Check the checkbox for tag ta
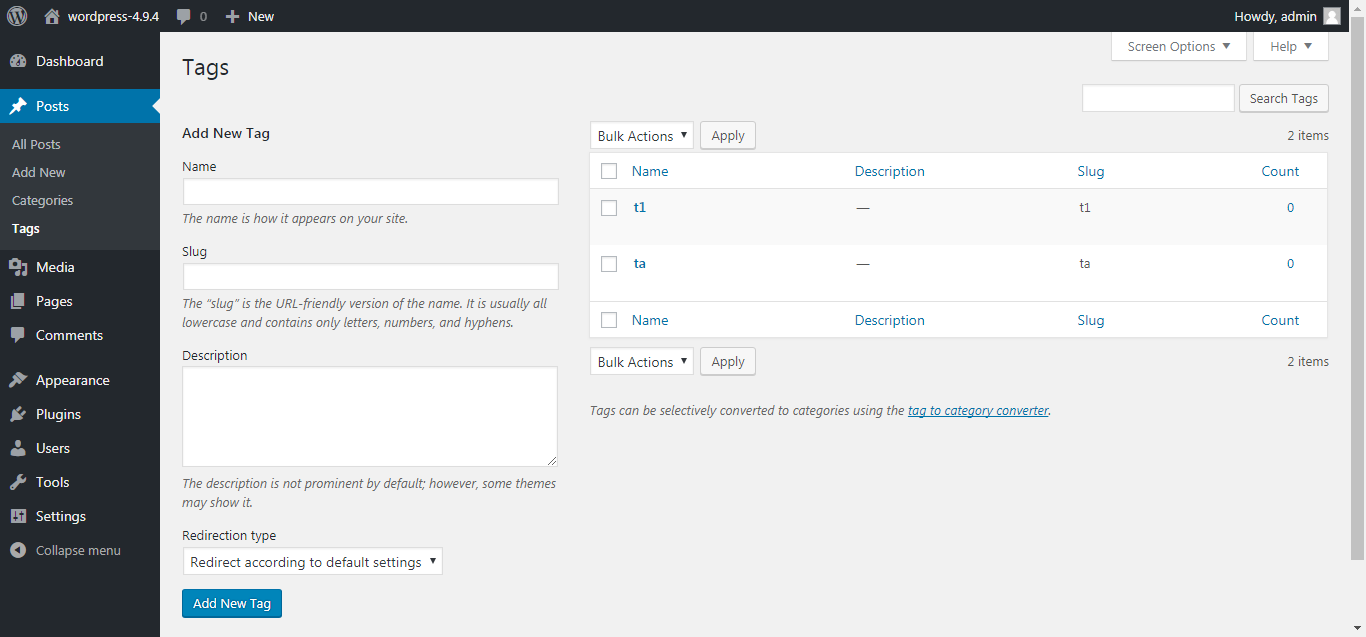The width and height of the screenshot is (1366, 637). 609,264
